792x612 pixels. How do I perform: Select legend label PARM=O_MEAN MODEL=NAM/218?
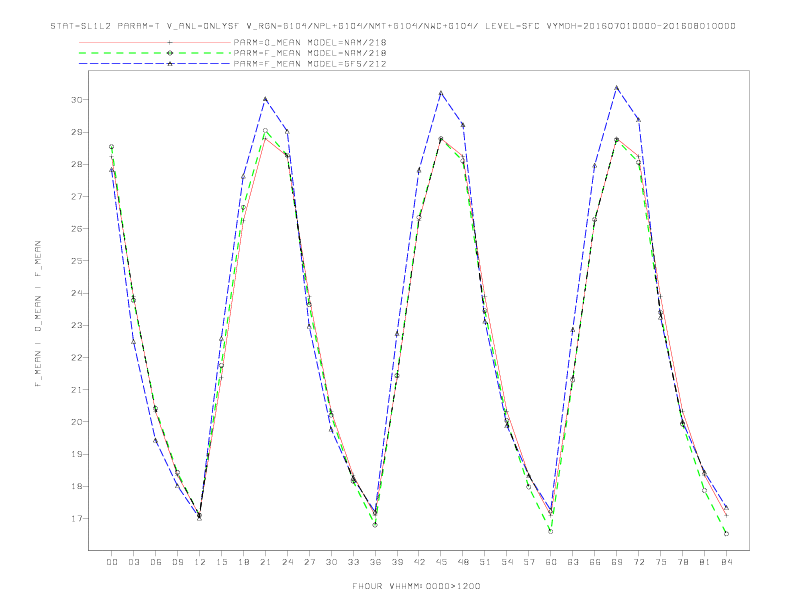coord(310,42)
